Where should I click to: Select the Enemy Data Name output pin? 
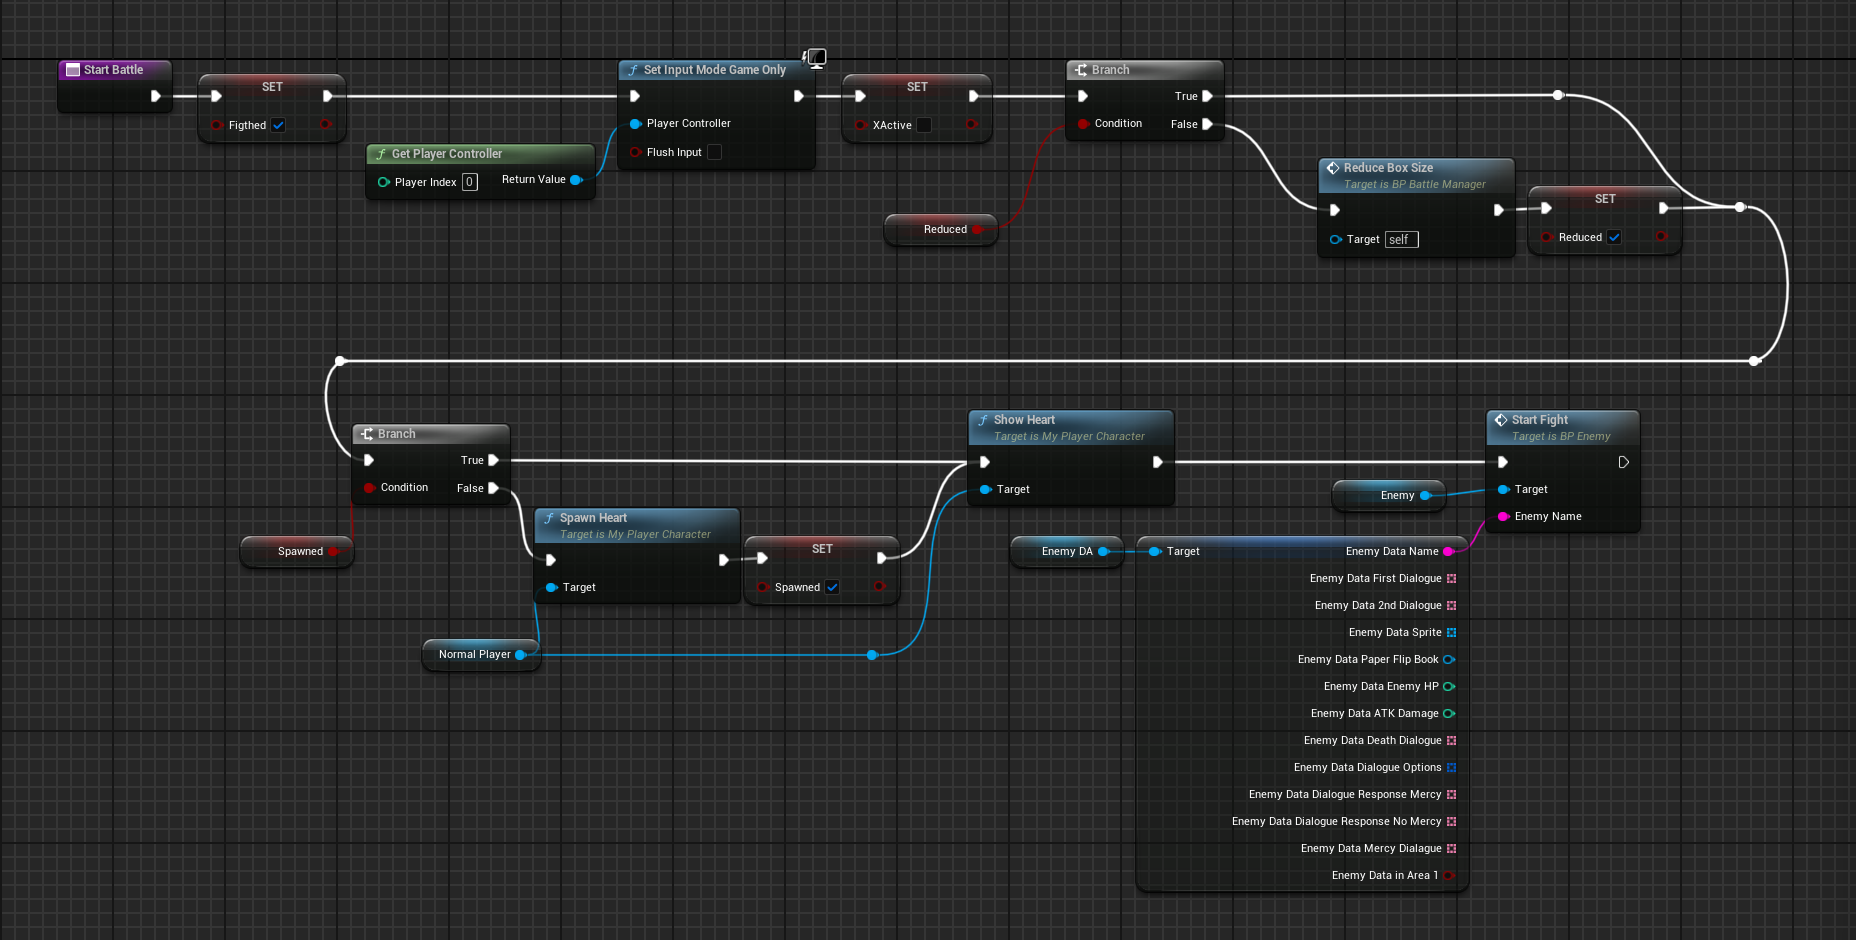[1448, 551]
